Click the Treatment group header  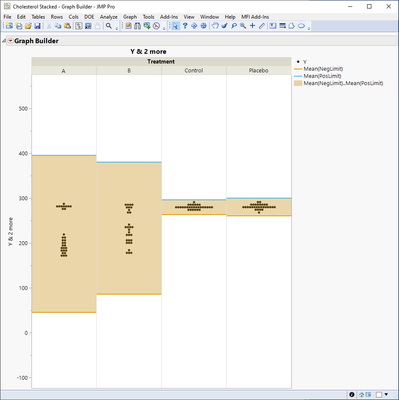tap(161, 61)
